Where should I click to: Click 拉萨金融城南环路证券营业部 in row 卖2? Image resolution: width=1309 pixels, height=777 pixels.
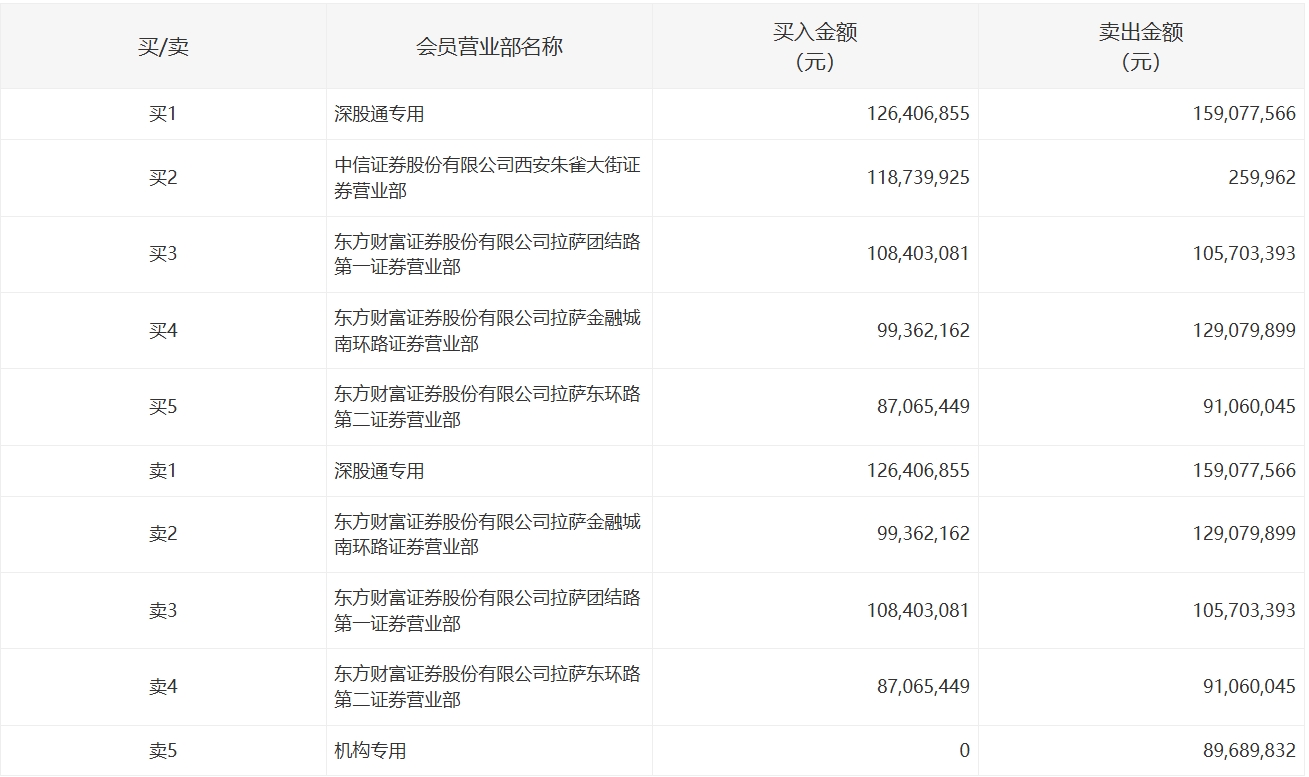coord(487,534)
